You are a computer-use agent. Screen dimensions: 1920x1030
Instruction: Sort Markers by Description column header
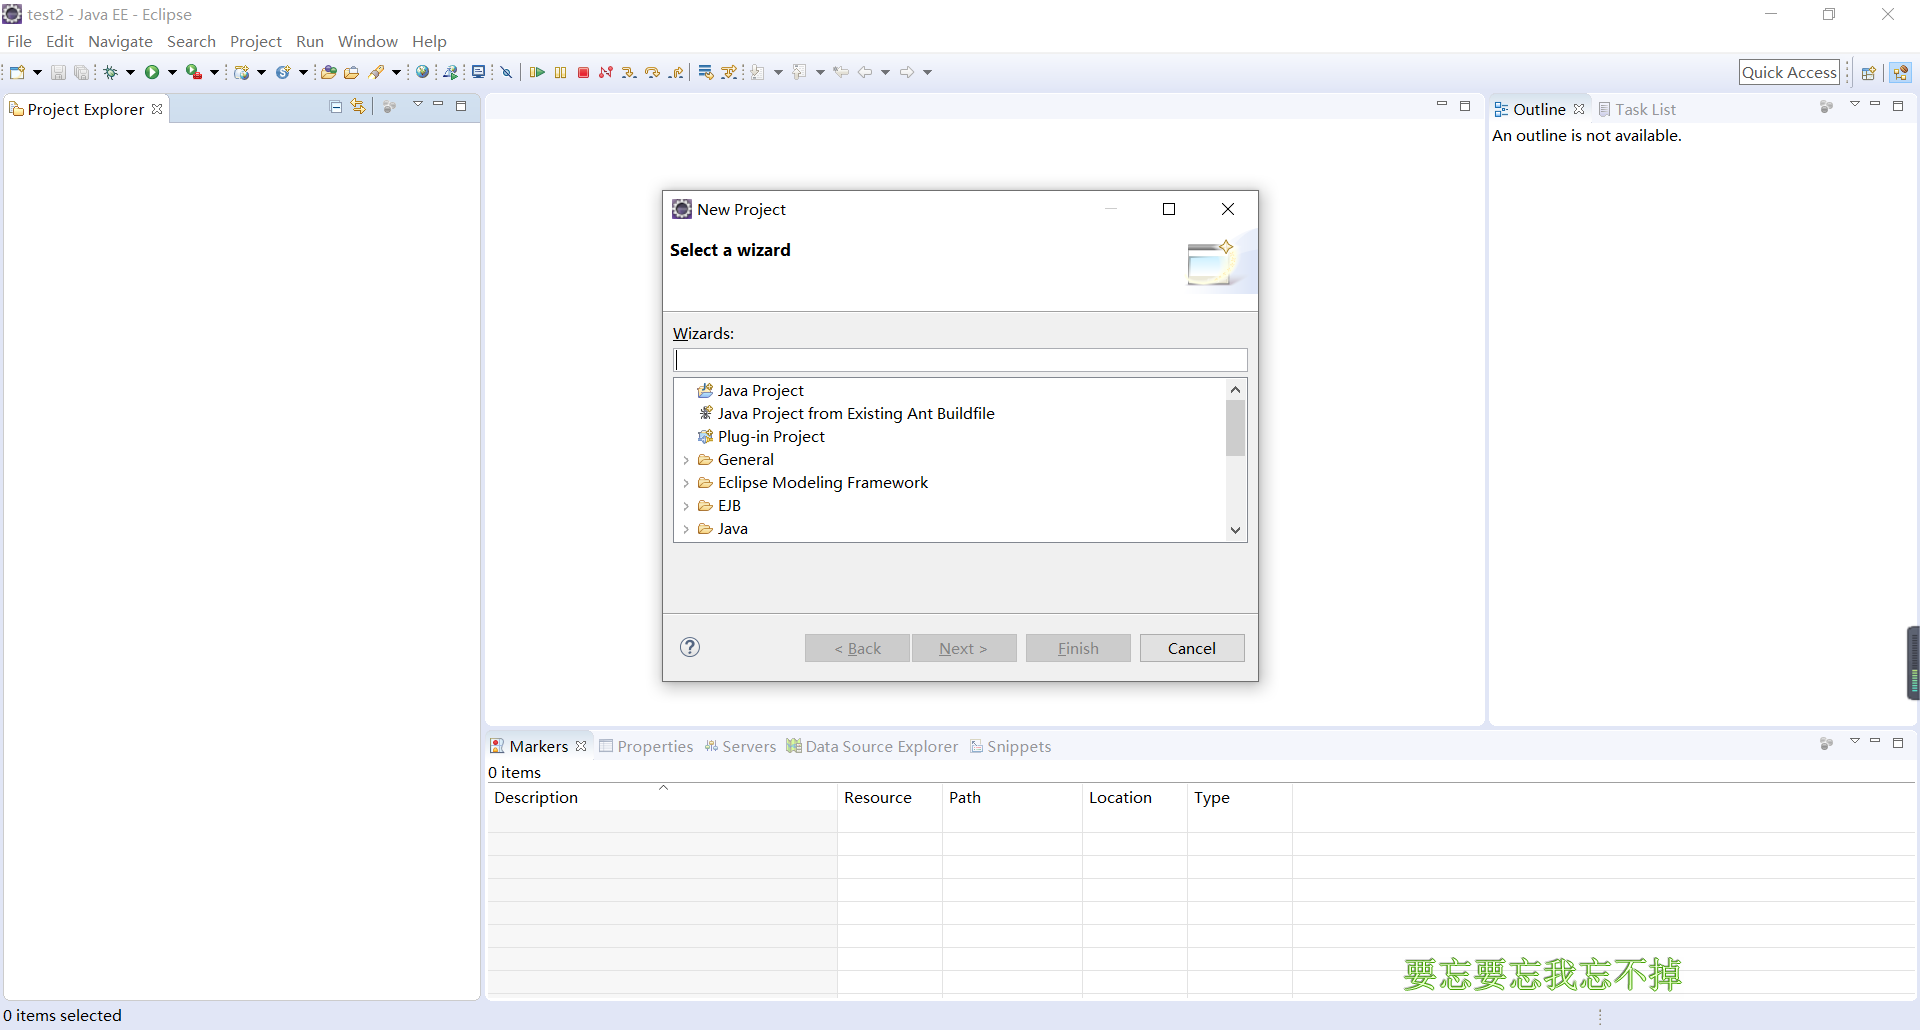662,797
